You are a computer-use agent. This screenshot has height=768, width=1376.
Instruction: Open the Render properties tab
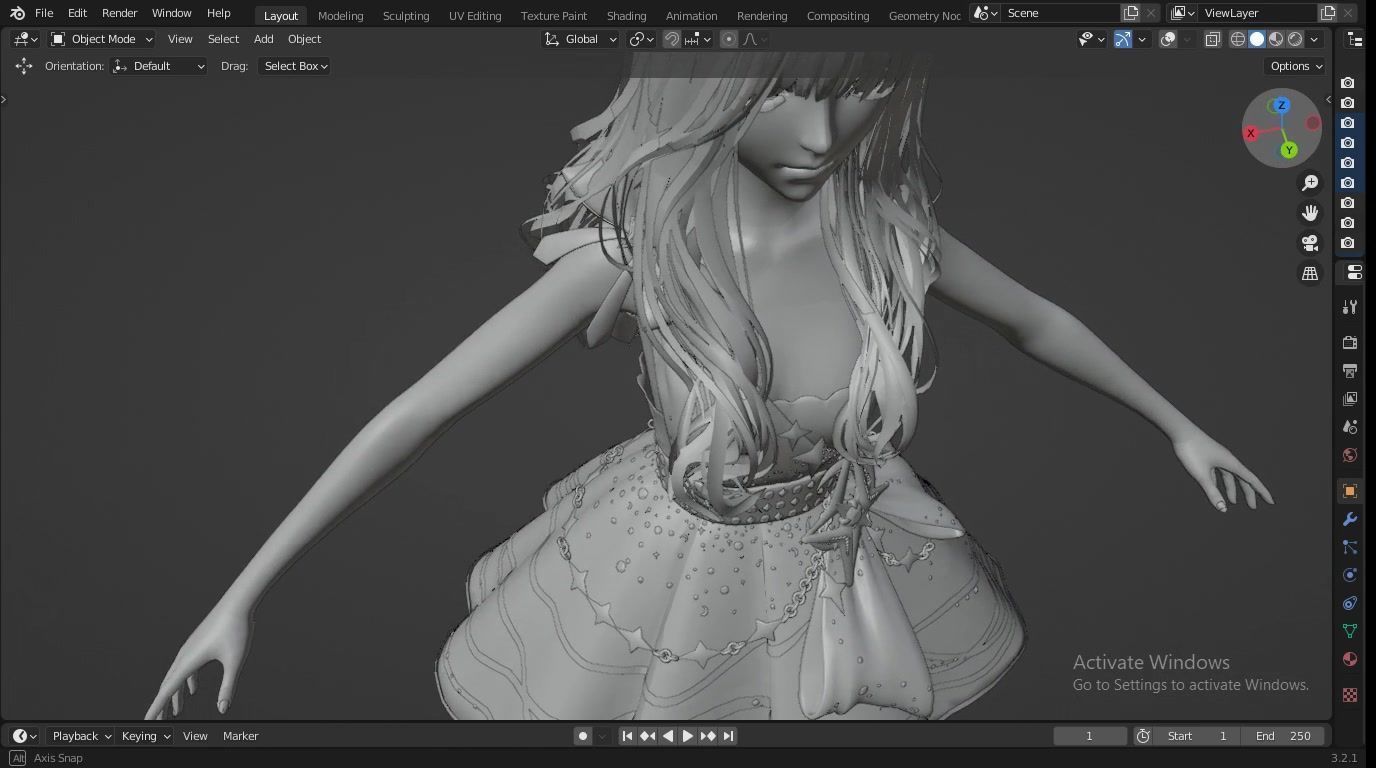(x=1350, y=343)
